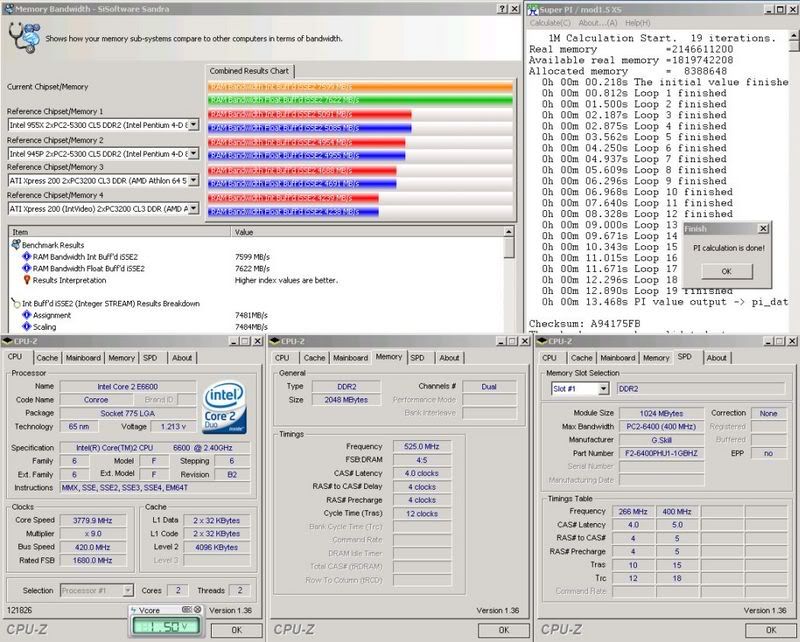Image resolution: width=800 pixels, height=642 pixels.
Task: Close the Finish dialog
Action: 763,229
